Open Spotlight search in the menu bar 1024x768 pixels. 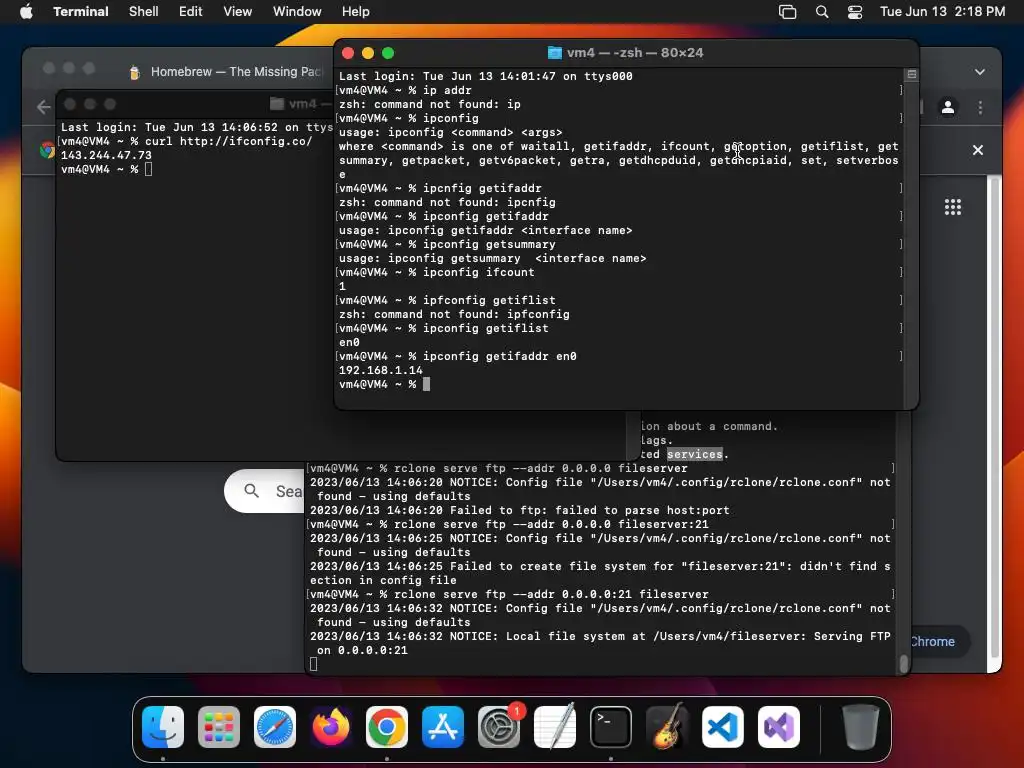tap(822, 12)
